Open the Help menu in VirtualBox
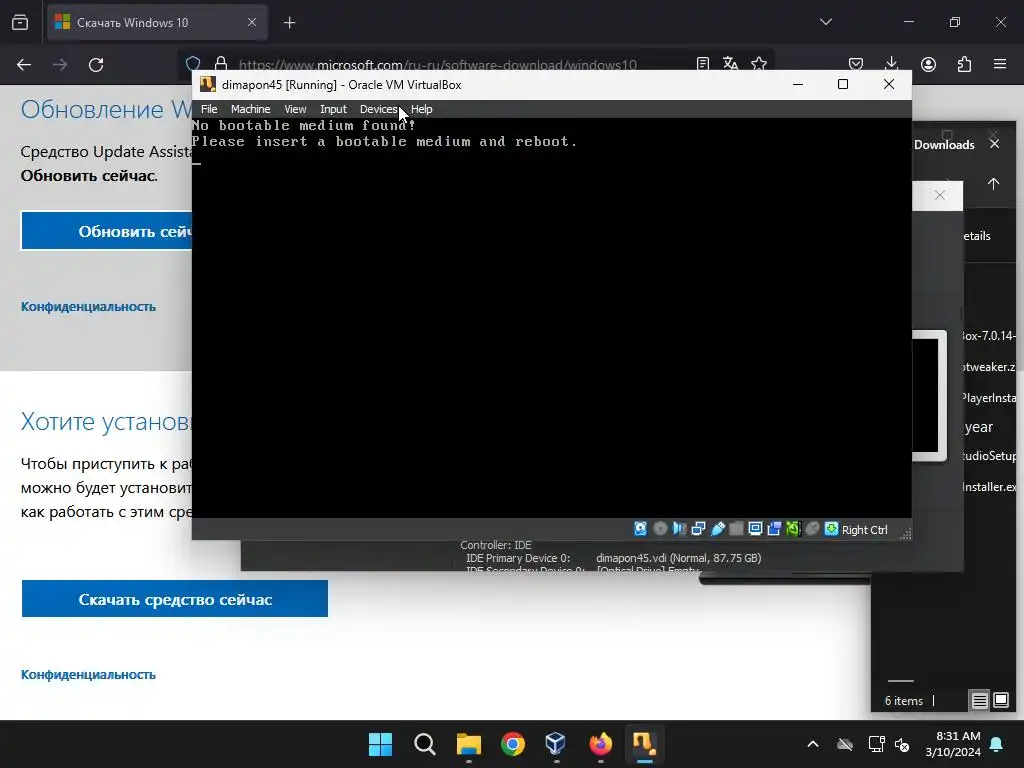This screenshot has height=768, width=1024. (421, 109)
